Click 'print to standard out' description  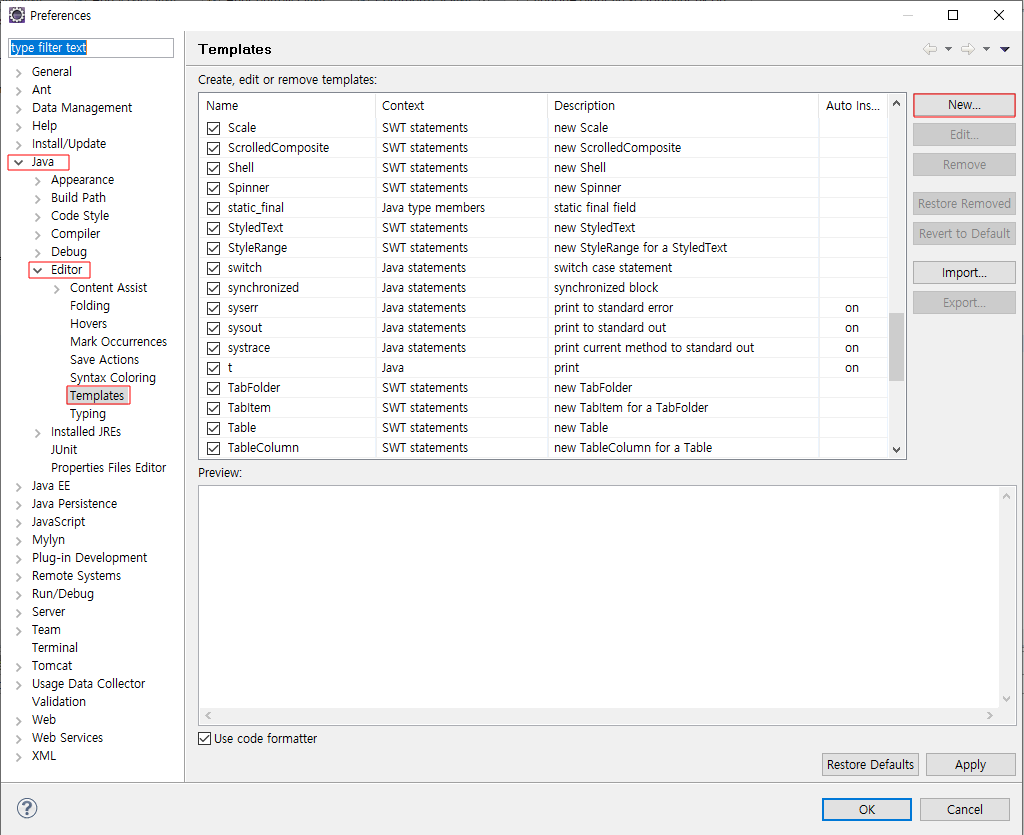(610, 328)
